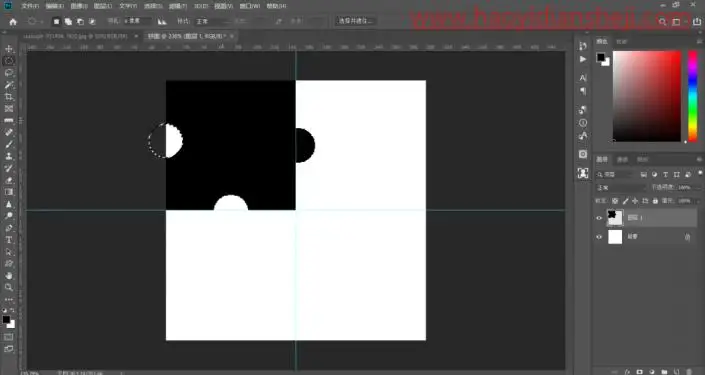Screen dimensions: 705x375
Task: Hide the top layer using its eye icon
Action: coord(599,218)
